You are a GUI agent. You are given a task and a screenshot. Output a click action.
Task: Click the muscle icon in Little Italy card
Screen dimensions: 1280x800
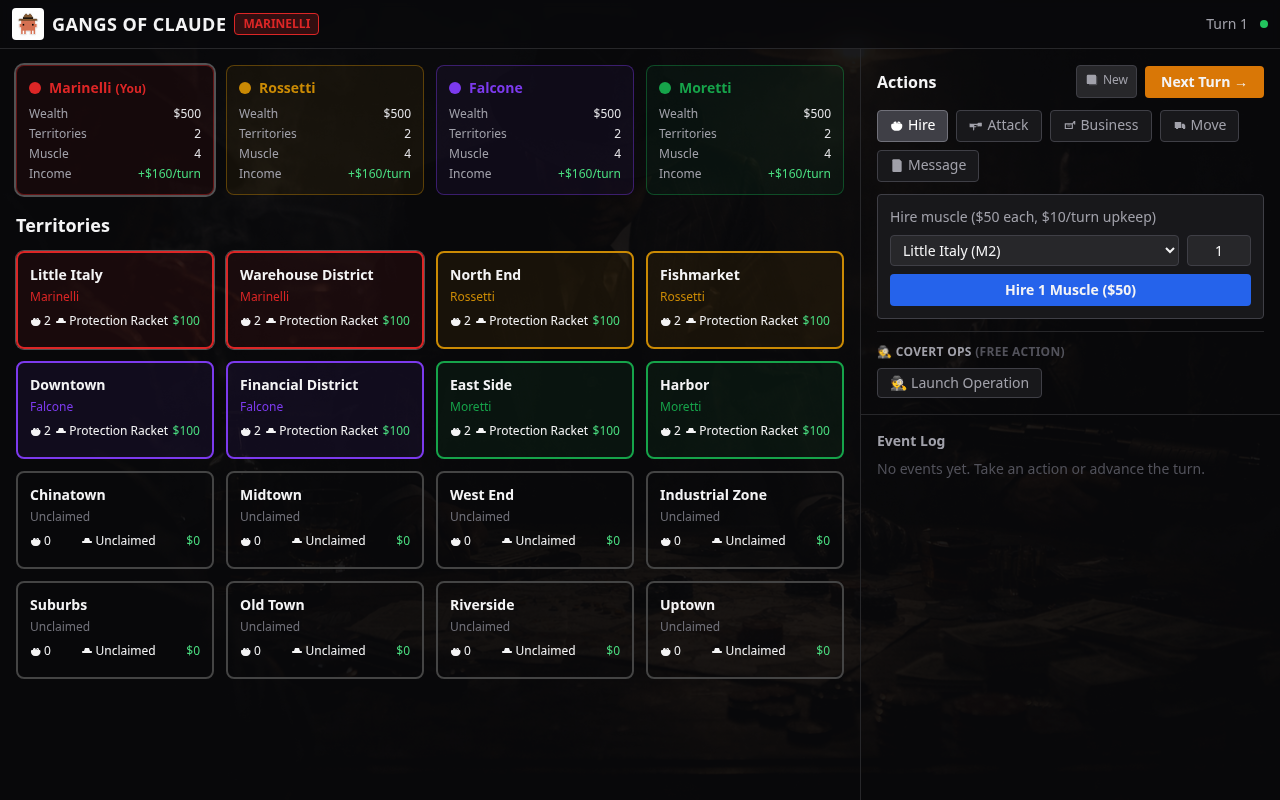(x=36, y=321)
